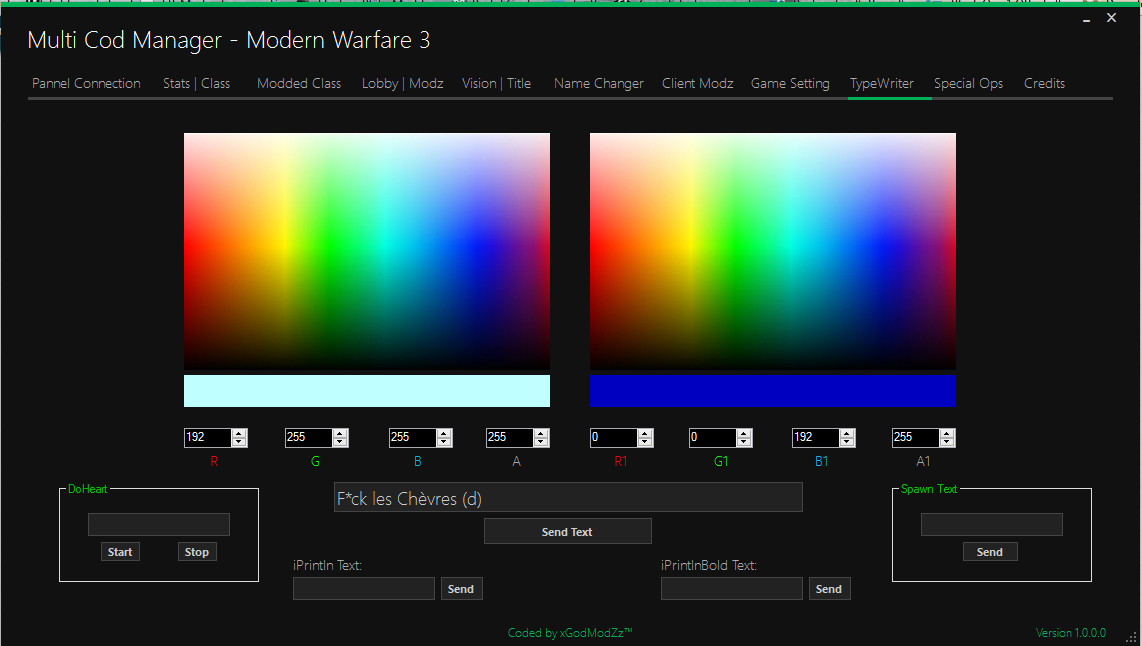Open the Modded Class tab
This screenshot has width=1142, height=646.
(x=299, y=84)
